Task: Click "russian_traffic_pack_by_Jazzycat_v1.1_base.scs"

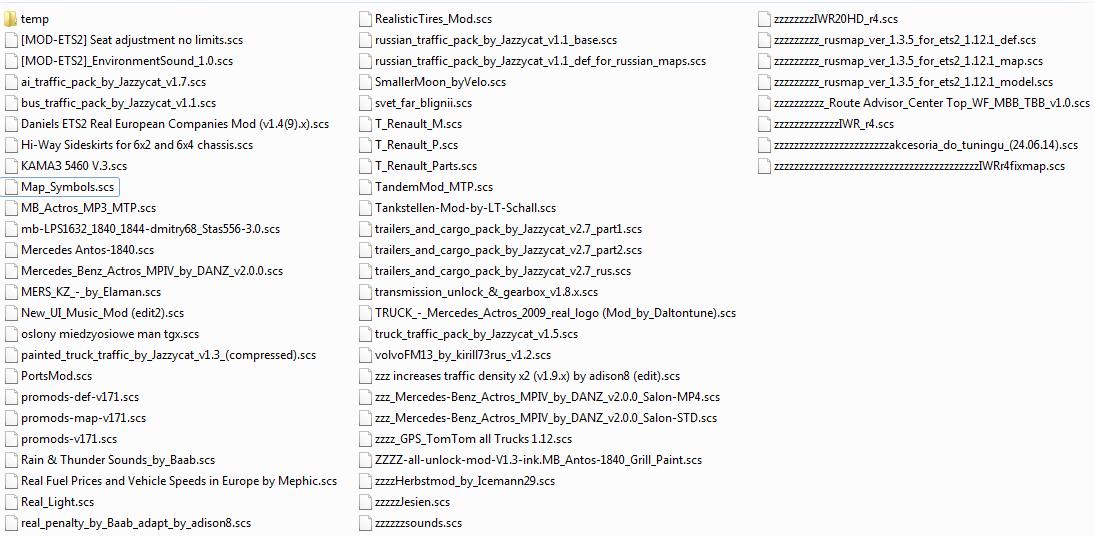Action: (496, 40)
